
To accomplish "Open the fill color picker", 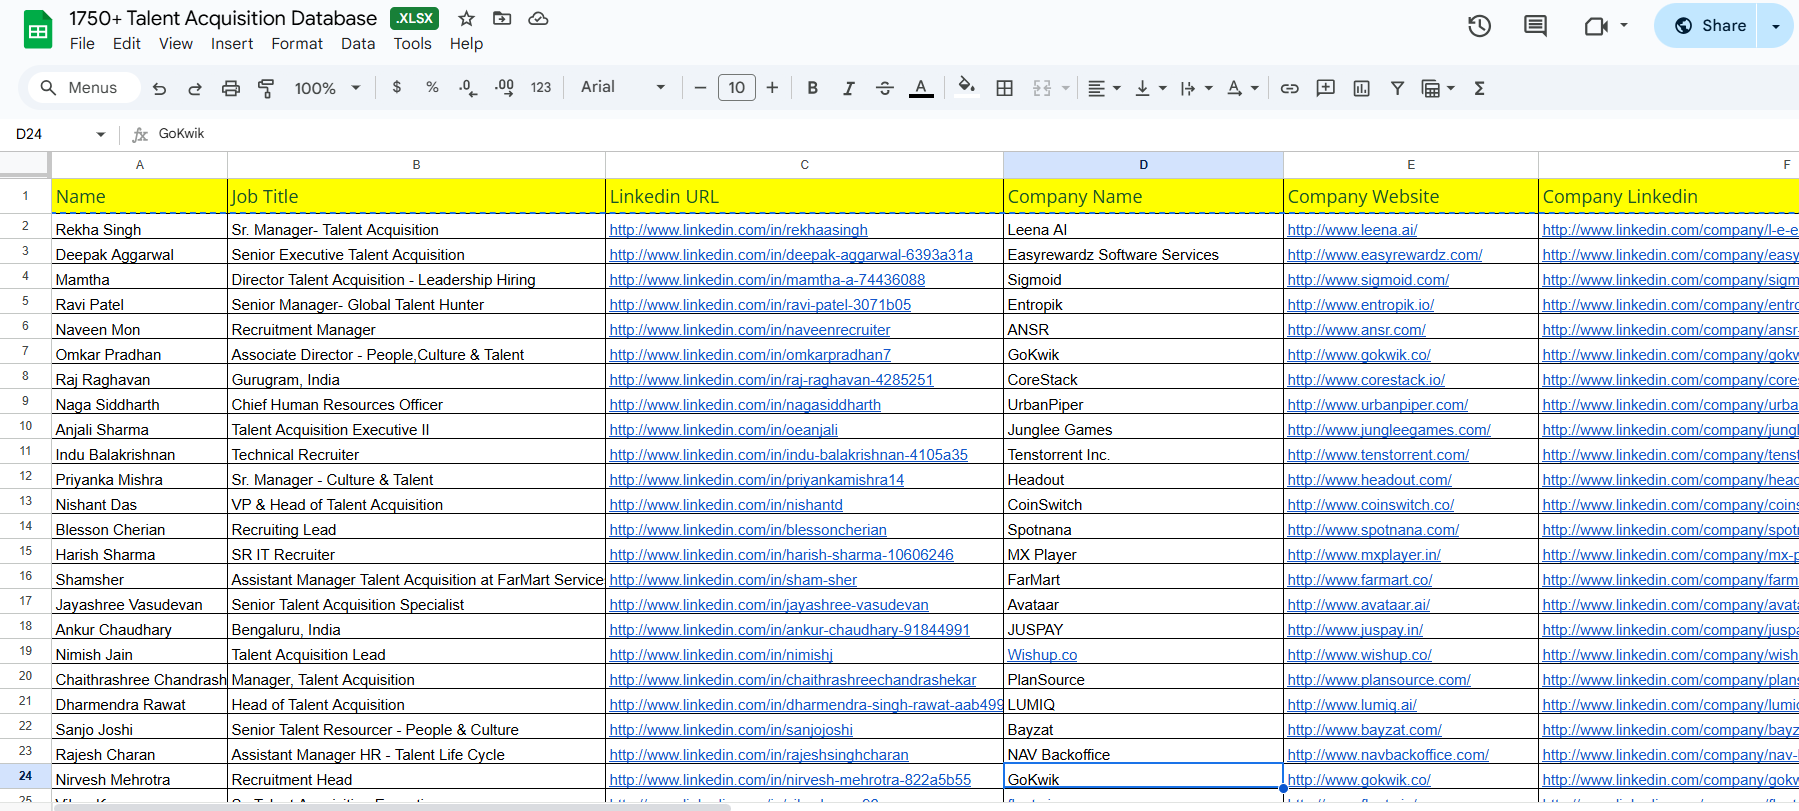I will (x=966, y=87).
